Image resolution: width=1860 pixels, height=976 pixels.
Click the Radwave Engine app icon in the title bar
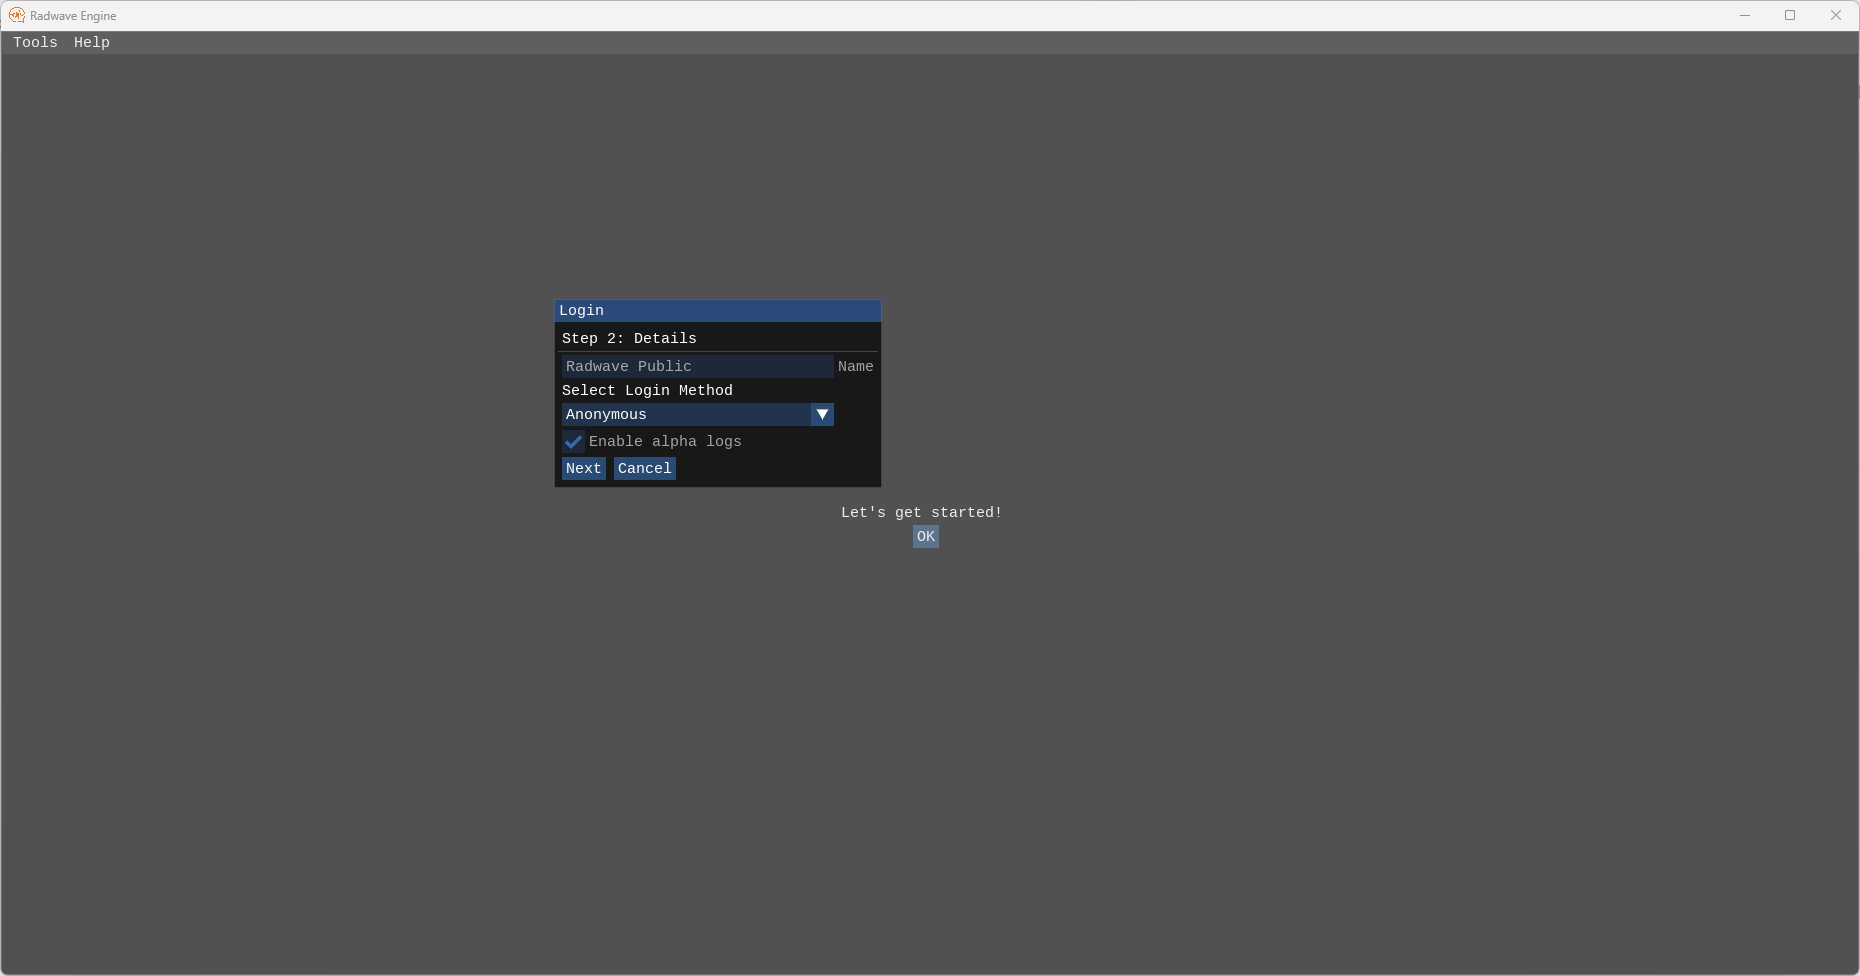(x=16, y=15)
